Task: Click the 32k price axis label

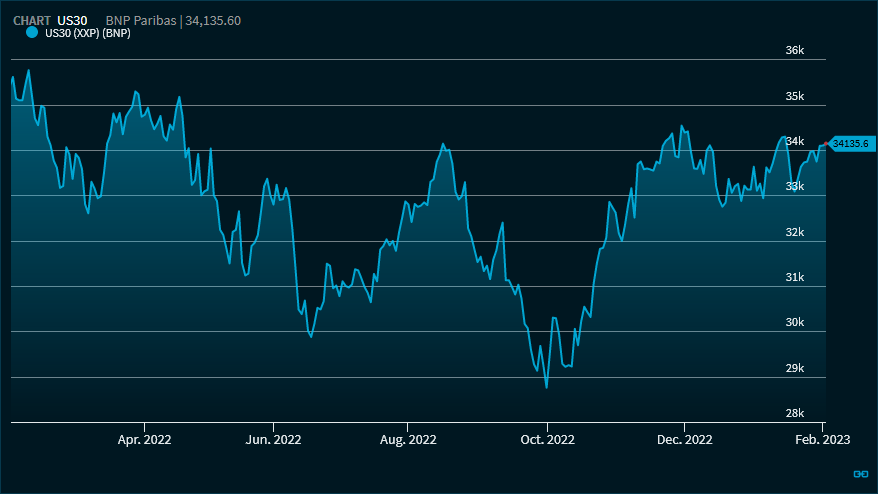Action: pyautogui.click(x=795, y=232)
